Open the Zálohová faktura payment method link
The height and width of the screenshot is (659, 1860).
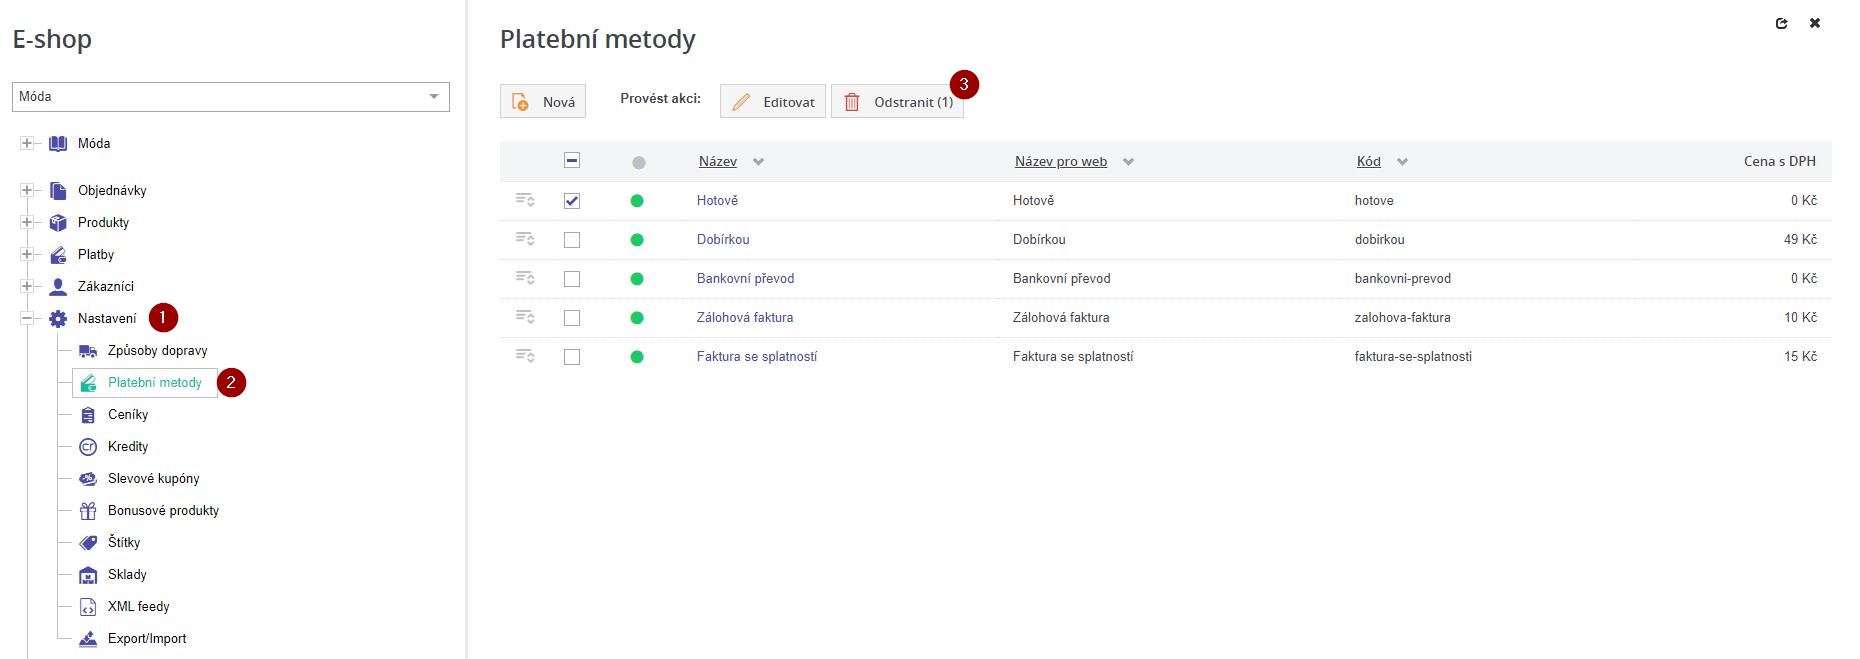coord(745,318)
